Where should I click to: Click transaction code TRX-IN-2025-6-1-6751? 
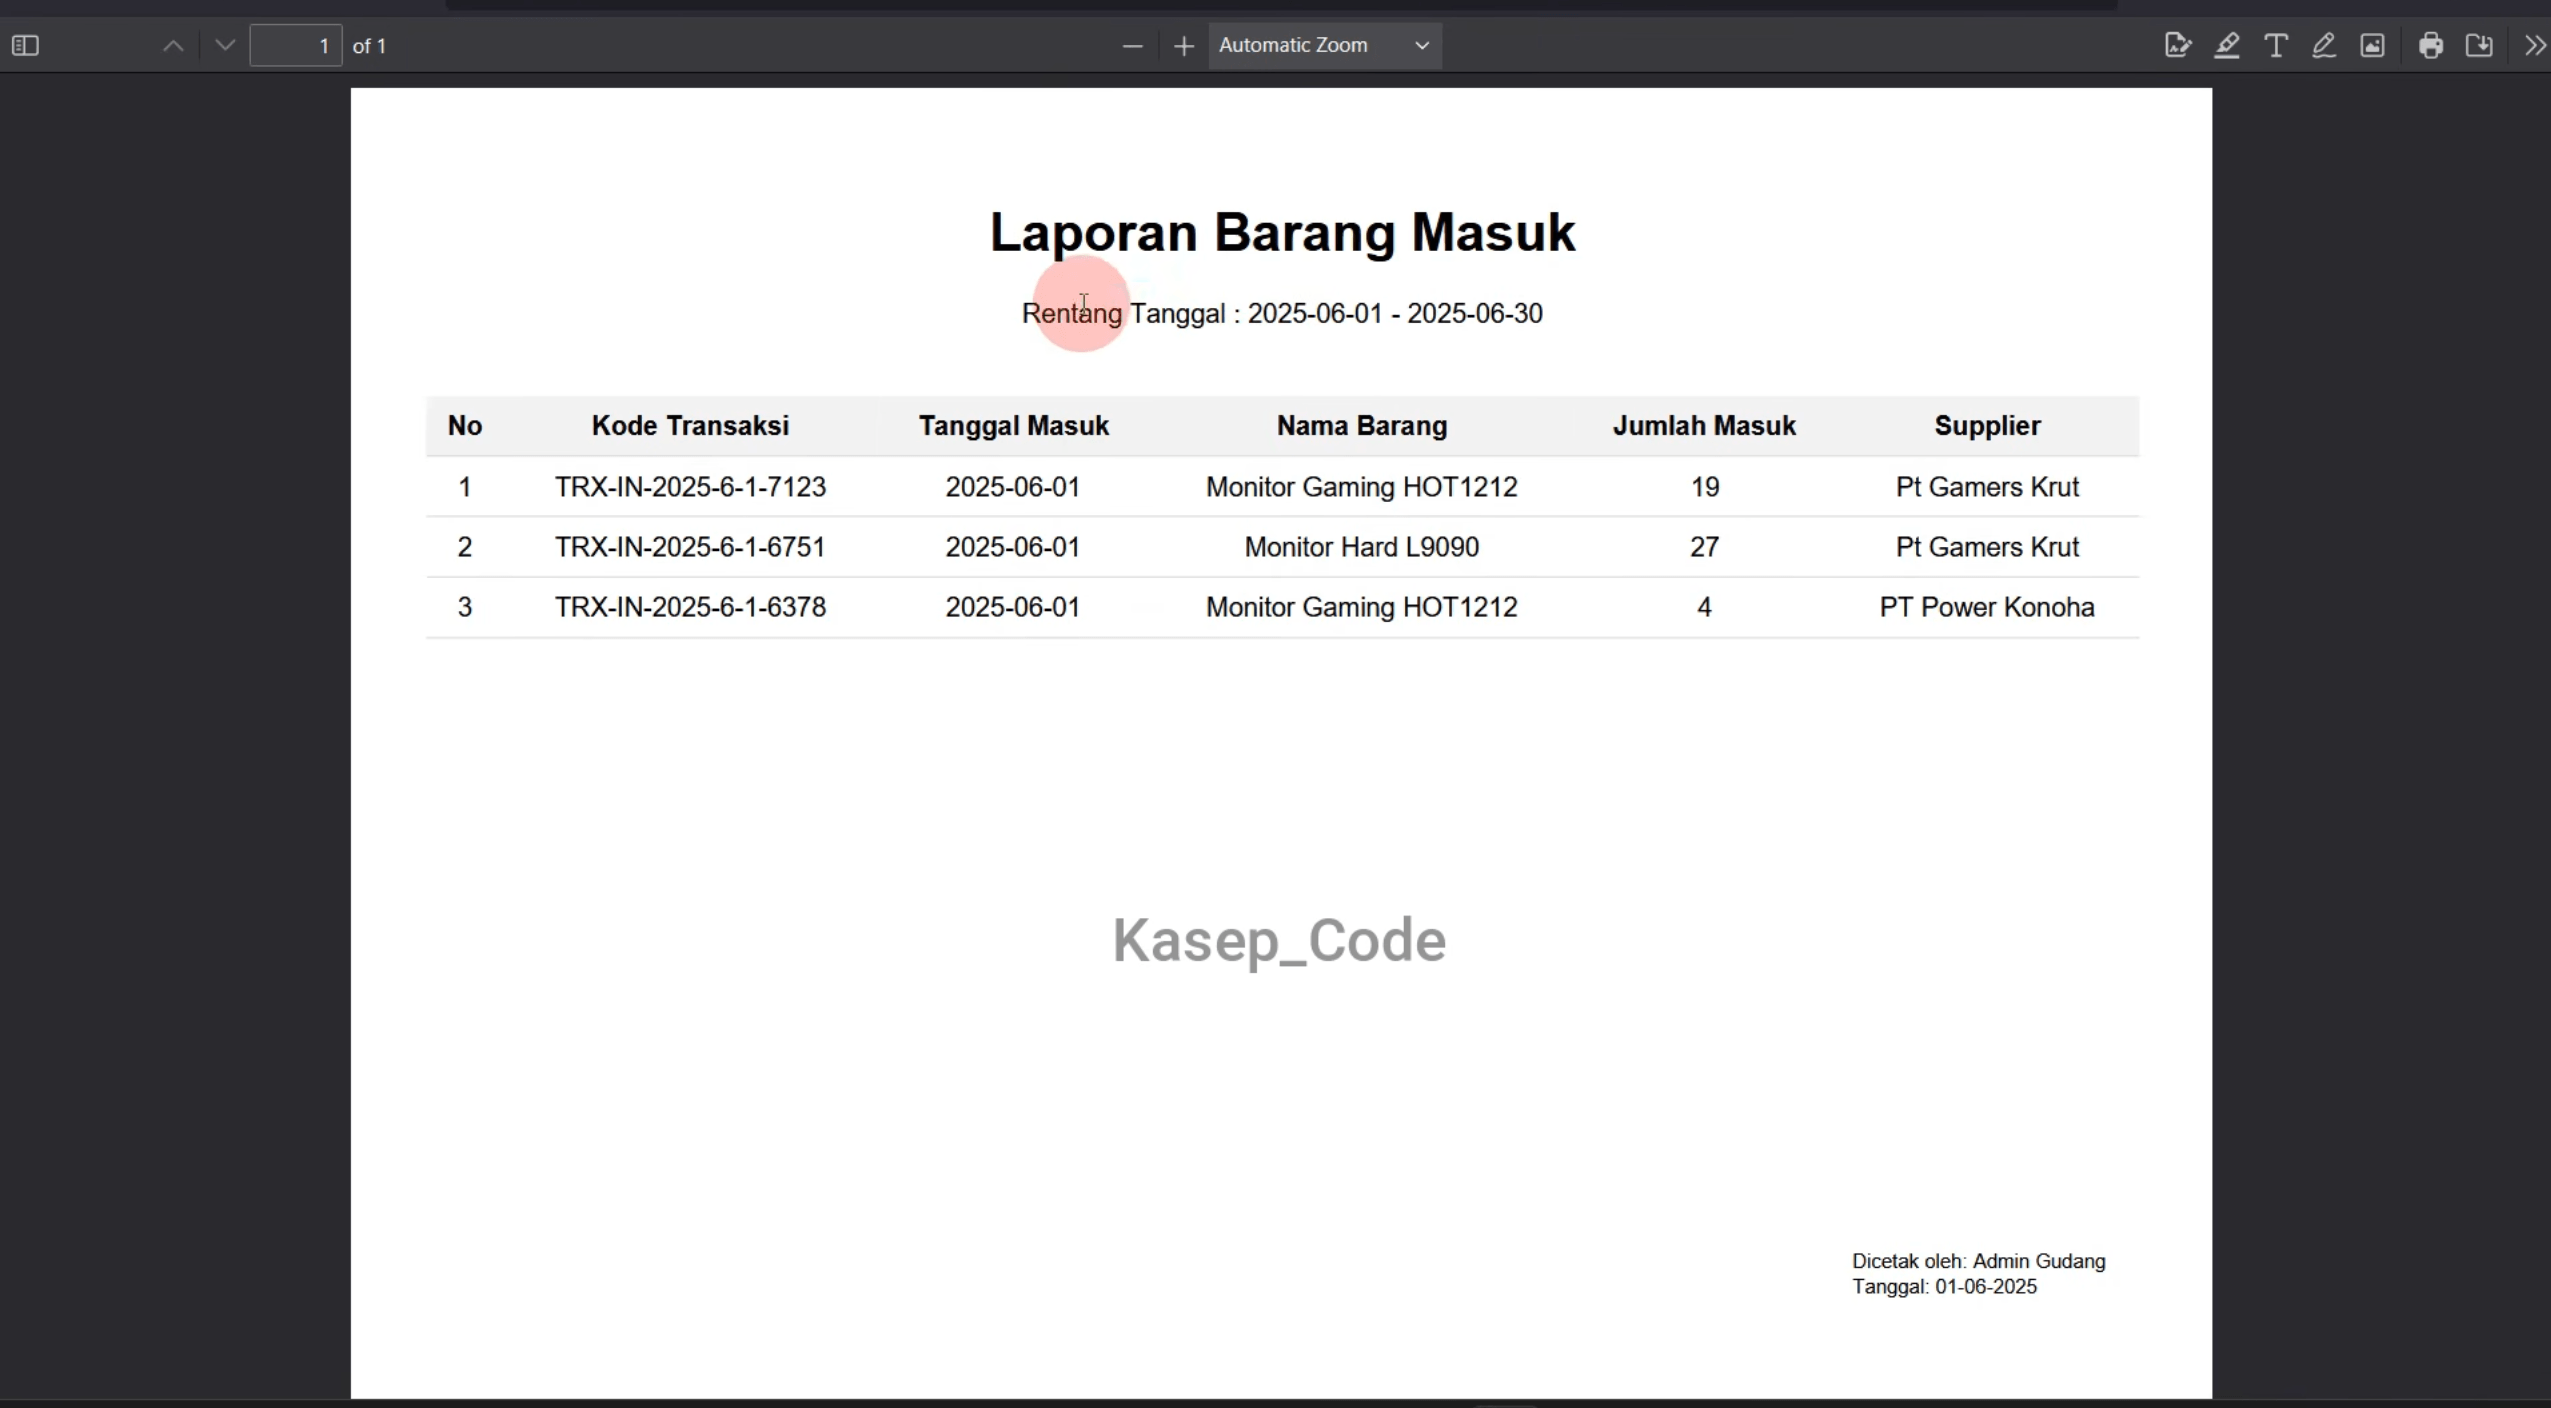click(x=690, y=547)
